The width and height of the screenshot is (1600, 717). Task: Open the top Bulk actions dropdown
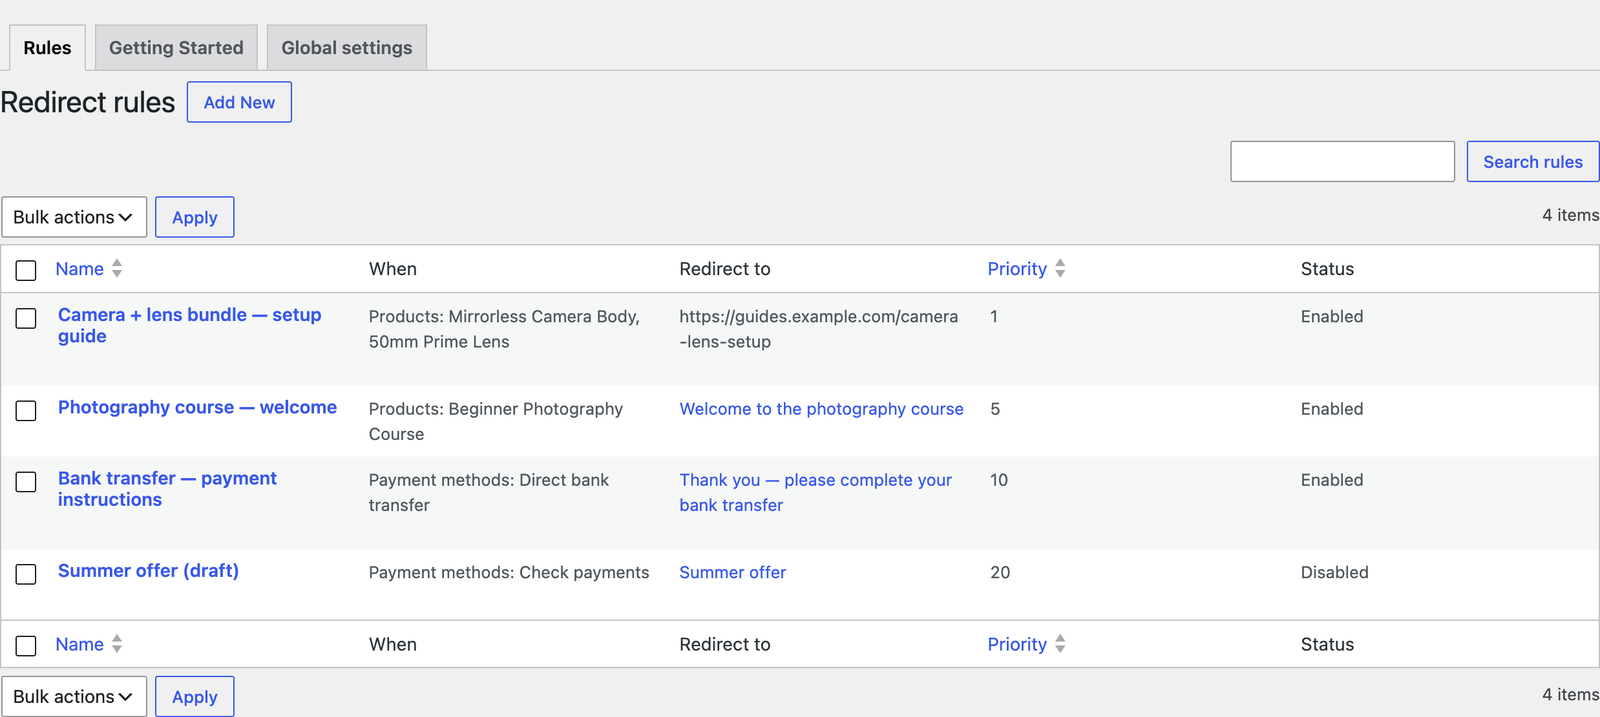point(74,217)
